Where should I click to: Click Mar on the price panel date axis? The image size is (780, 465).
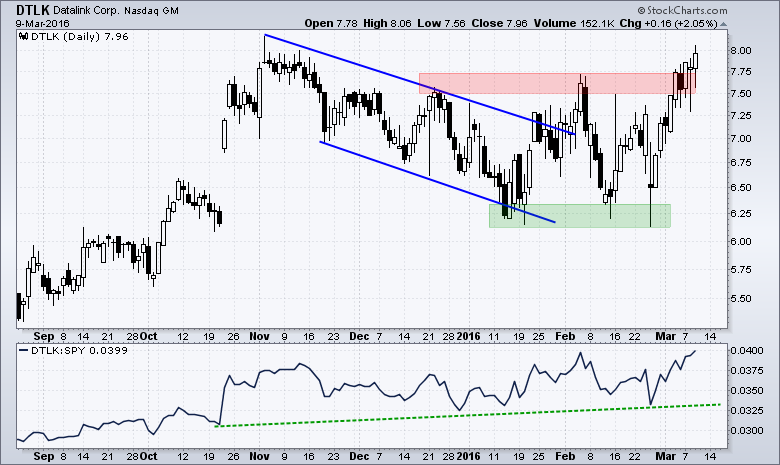pyautogui.click(x=666, y=337)
